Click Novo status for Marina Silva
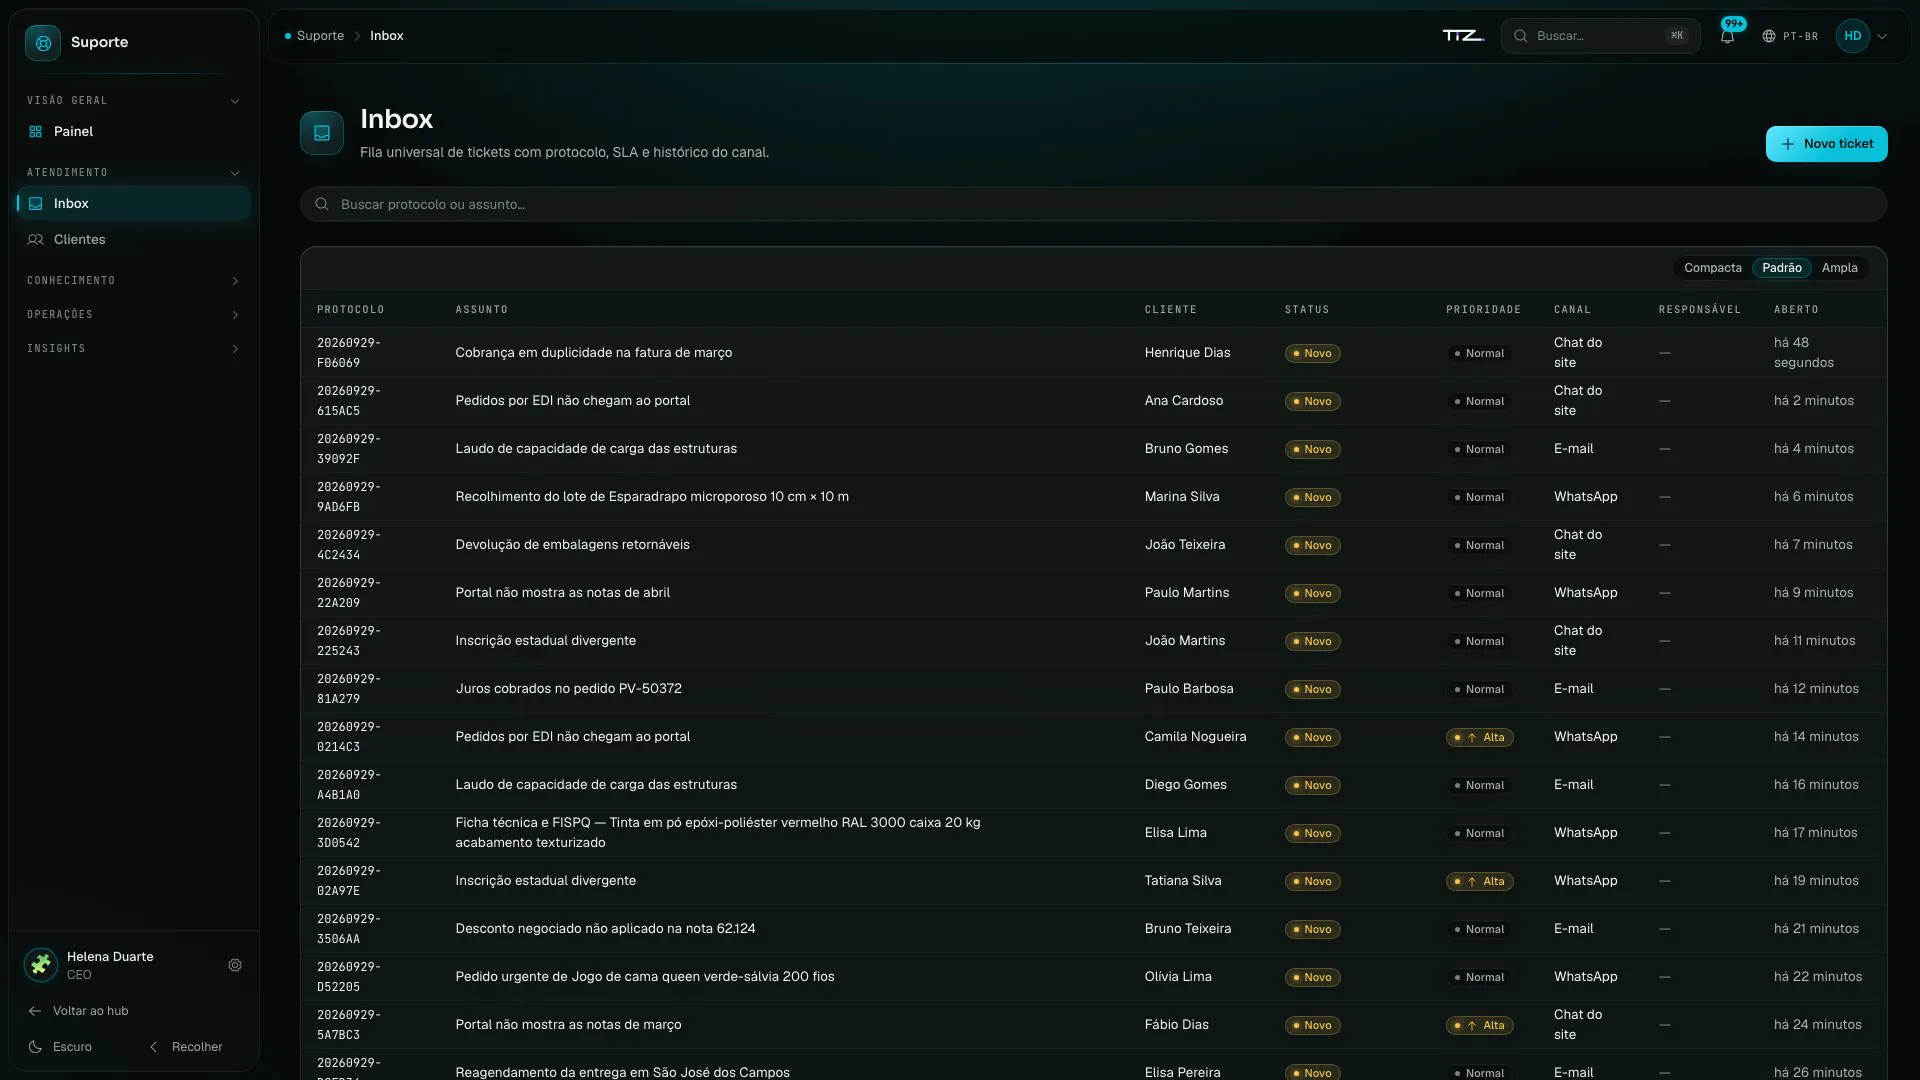Image resolution: width=1920 pixels, height=1080 pixels. pos(1312,498)
